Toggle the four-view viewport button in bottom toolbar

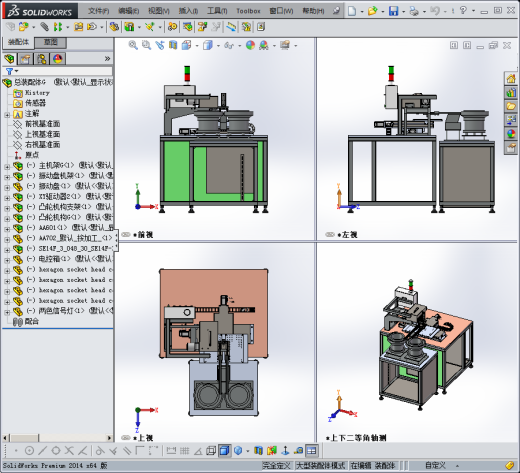coord(312,451)
